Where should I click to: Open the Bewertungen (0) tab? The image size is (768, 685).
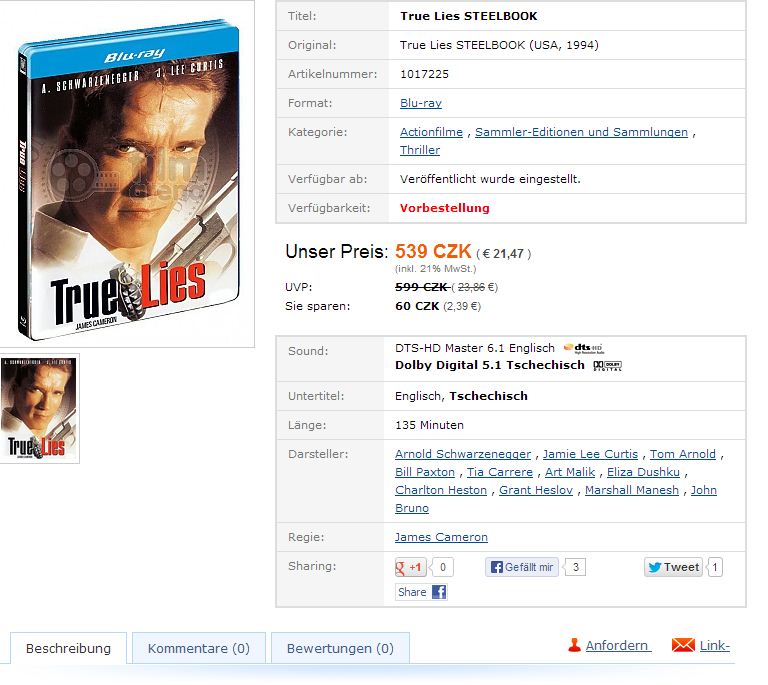[x=340, y=648]
